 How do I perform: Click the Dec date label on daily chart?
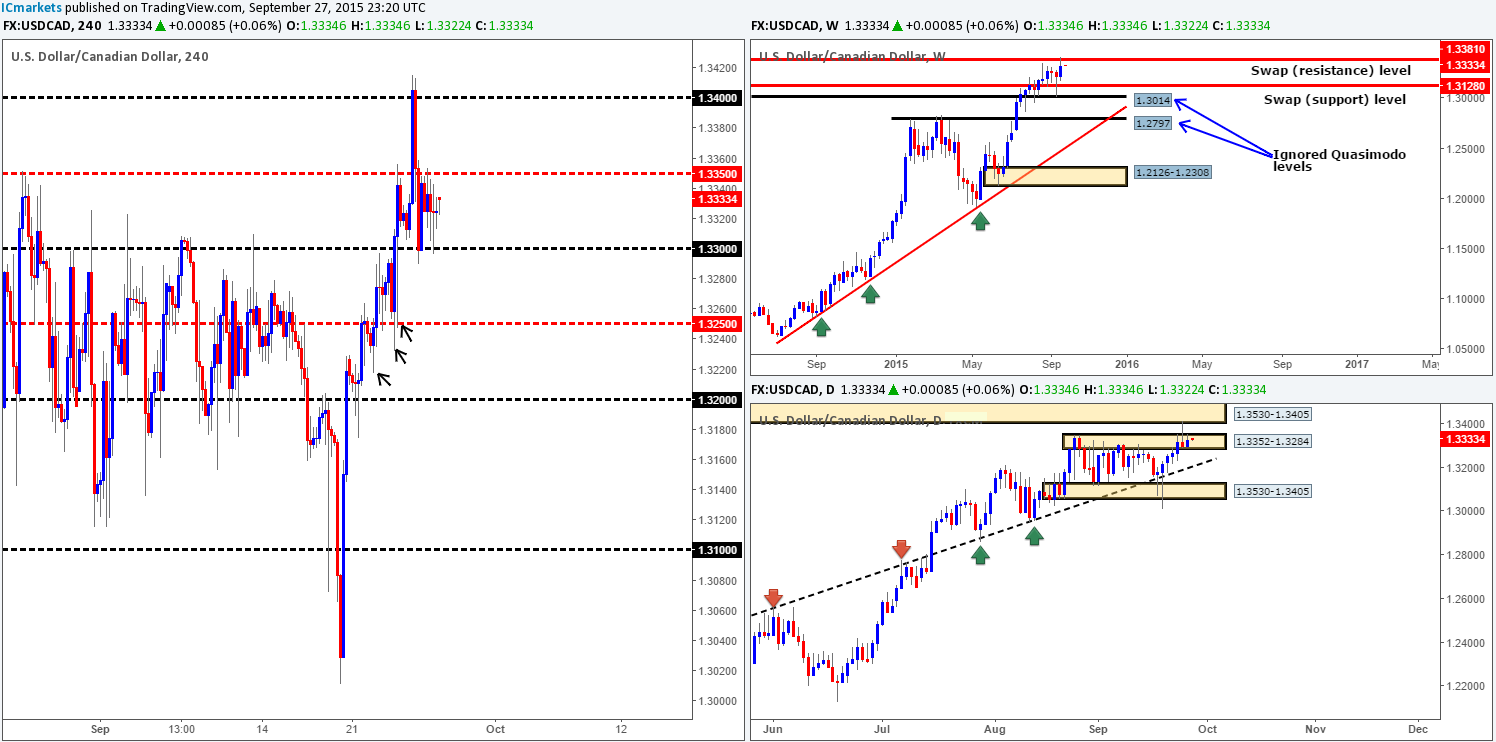[x=1418, y=728]
